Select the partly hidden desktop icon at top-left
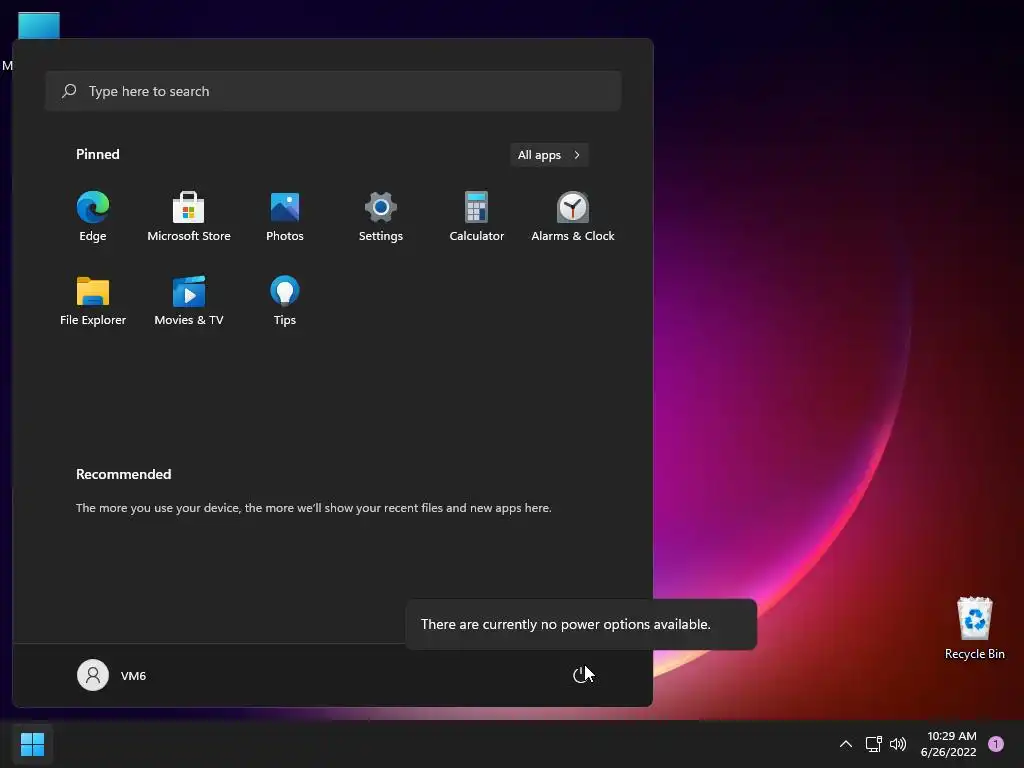Screen dimensions: 1024x768 (x=39, y=25)
